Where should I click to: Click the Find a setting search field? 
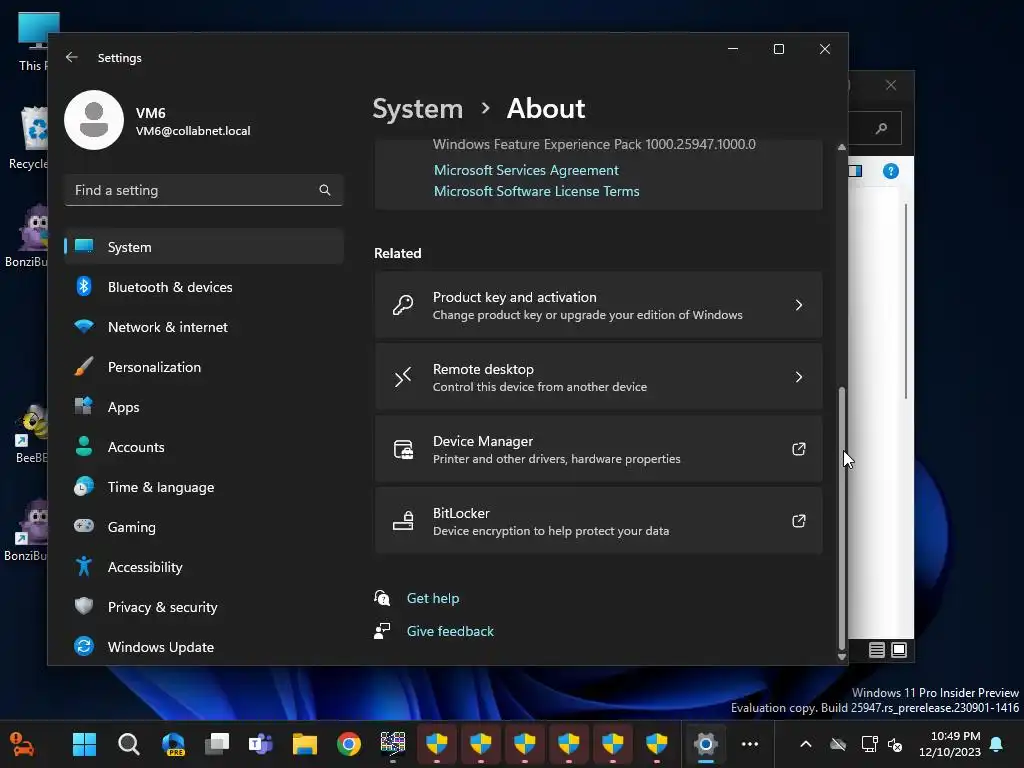pyautogui.click(x=204, y=190)
